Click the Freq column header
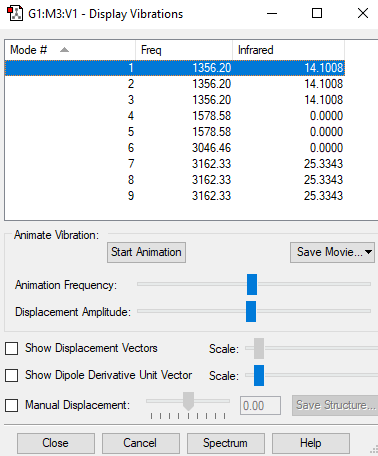Viewport: 378px width, 456px height. 184,50
